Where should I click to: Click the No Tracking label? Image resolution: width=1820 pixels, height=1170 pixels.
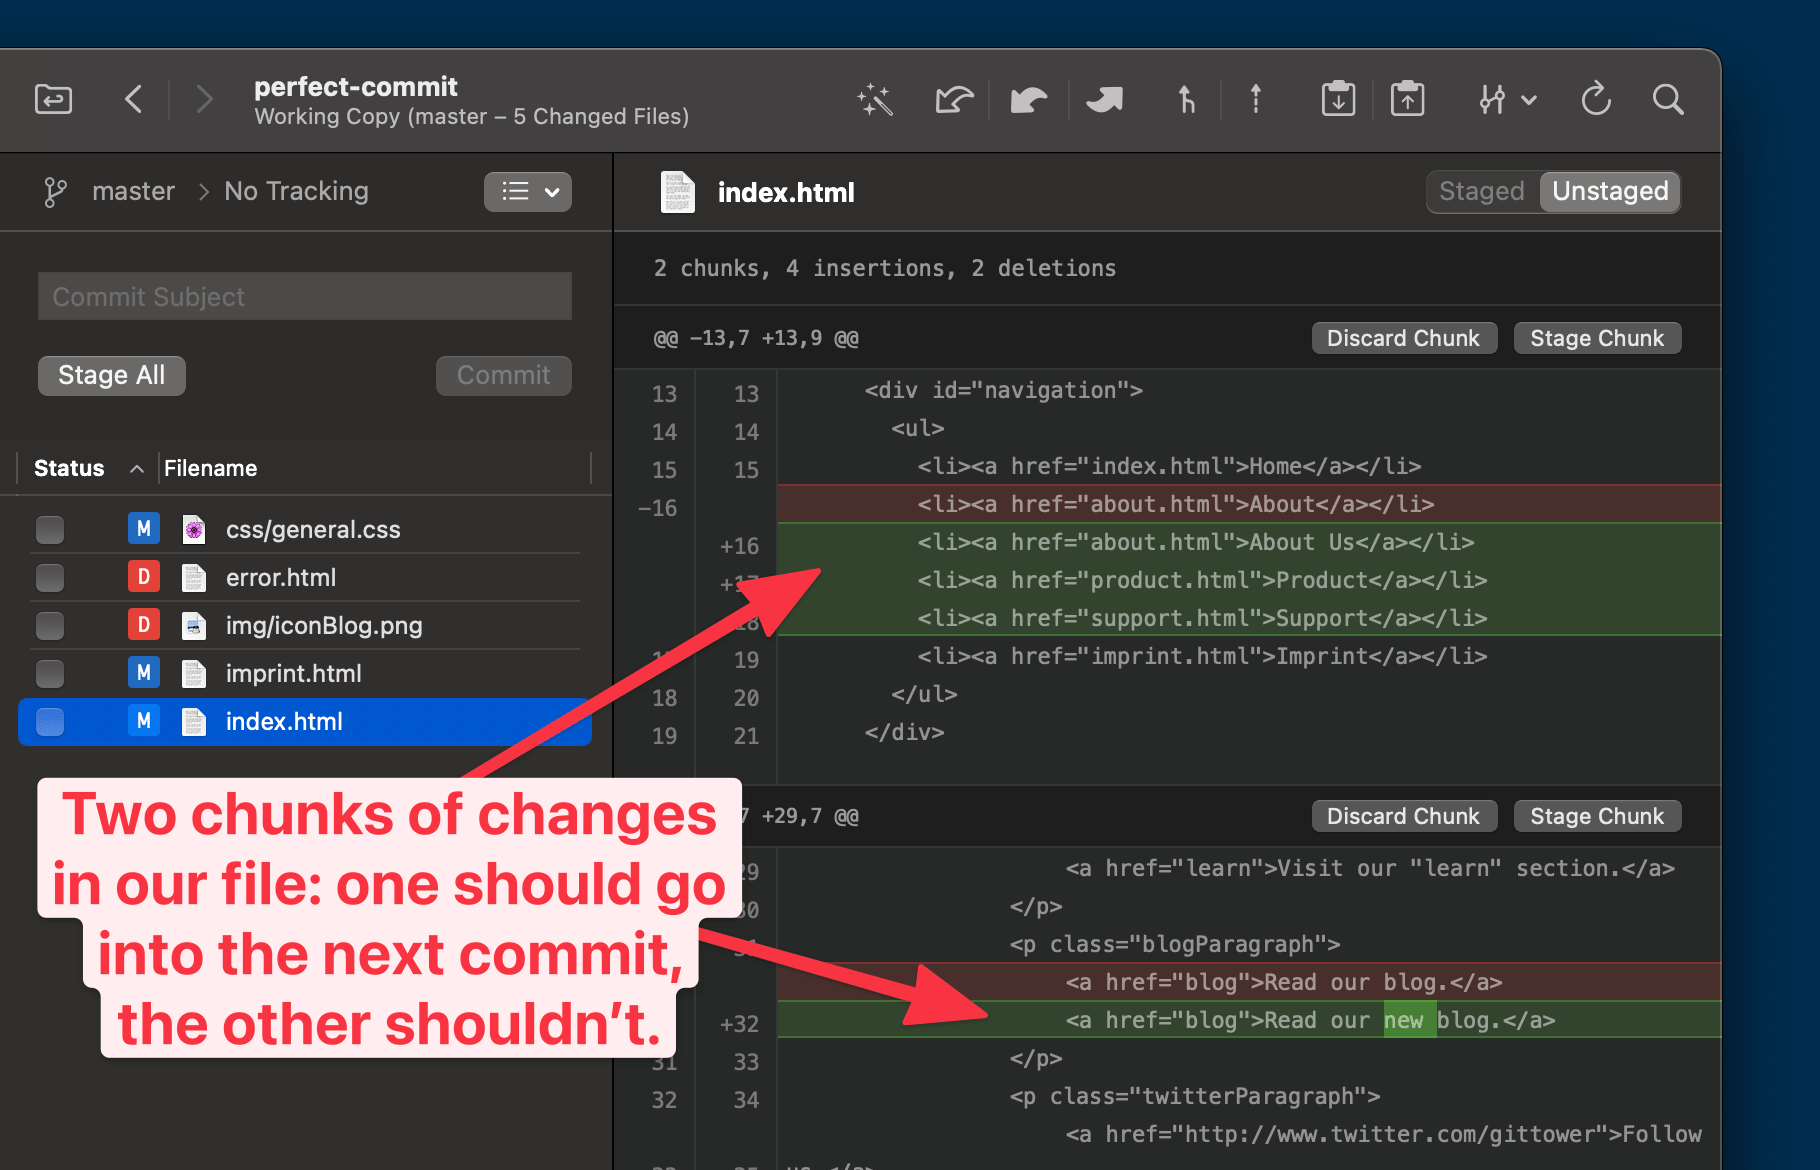coord(296,191)
